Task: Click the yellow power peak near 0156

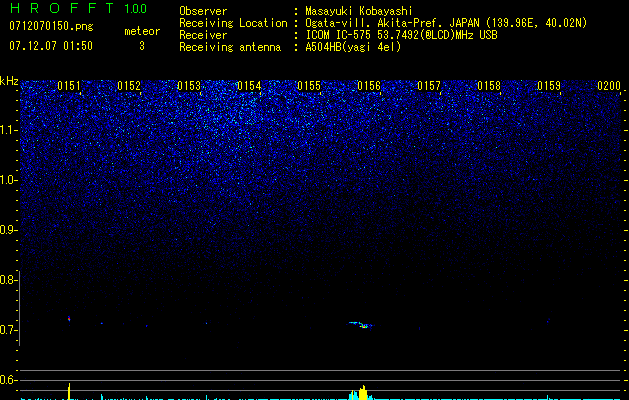Action: point(363,393)
